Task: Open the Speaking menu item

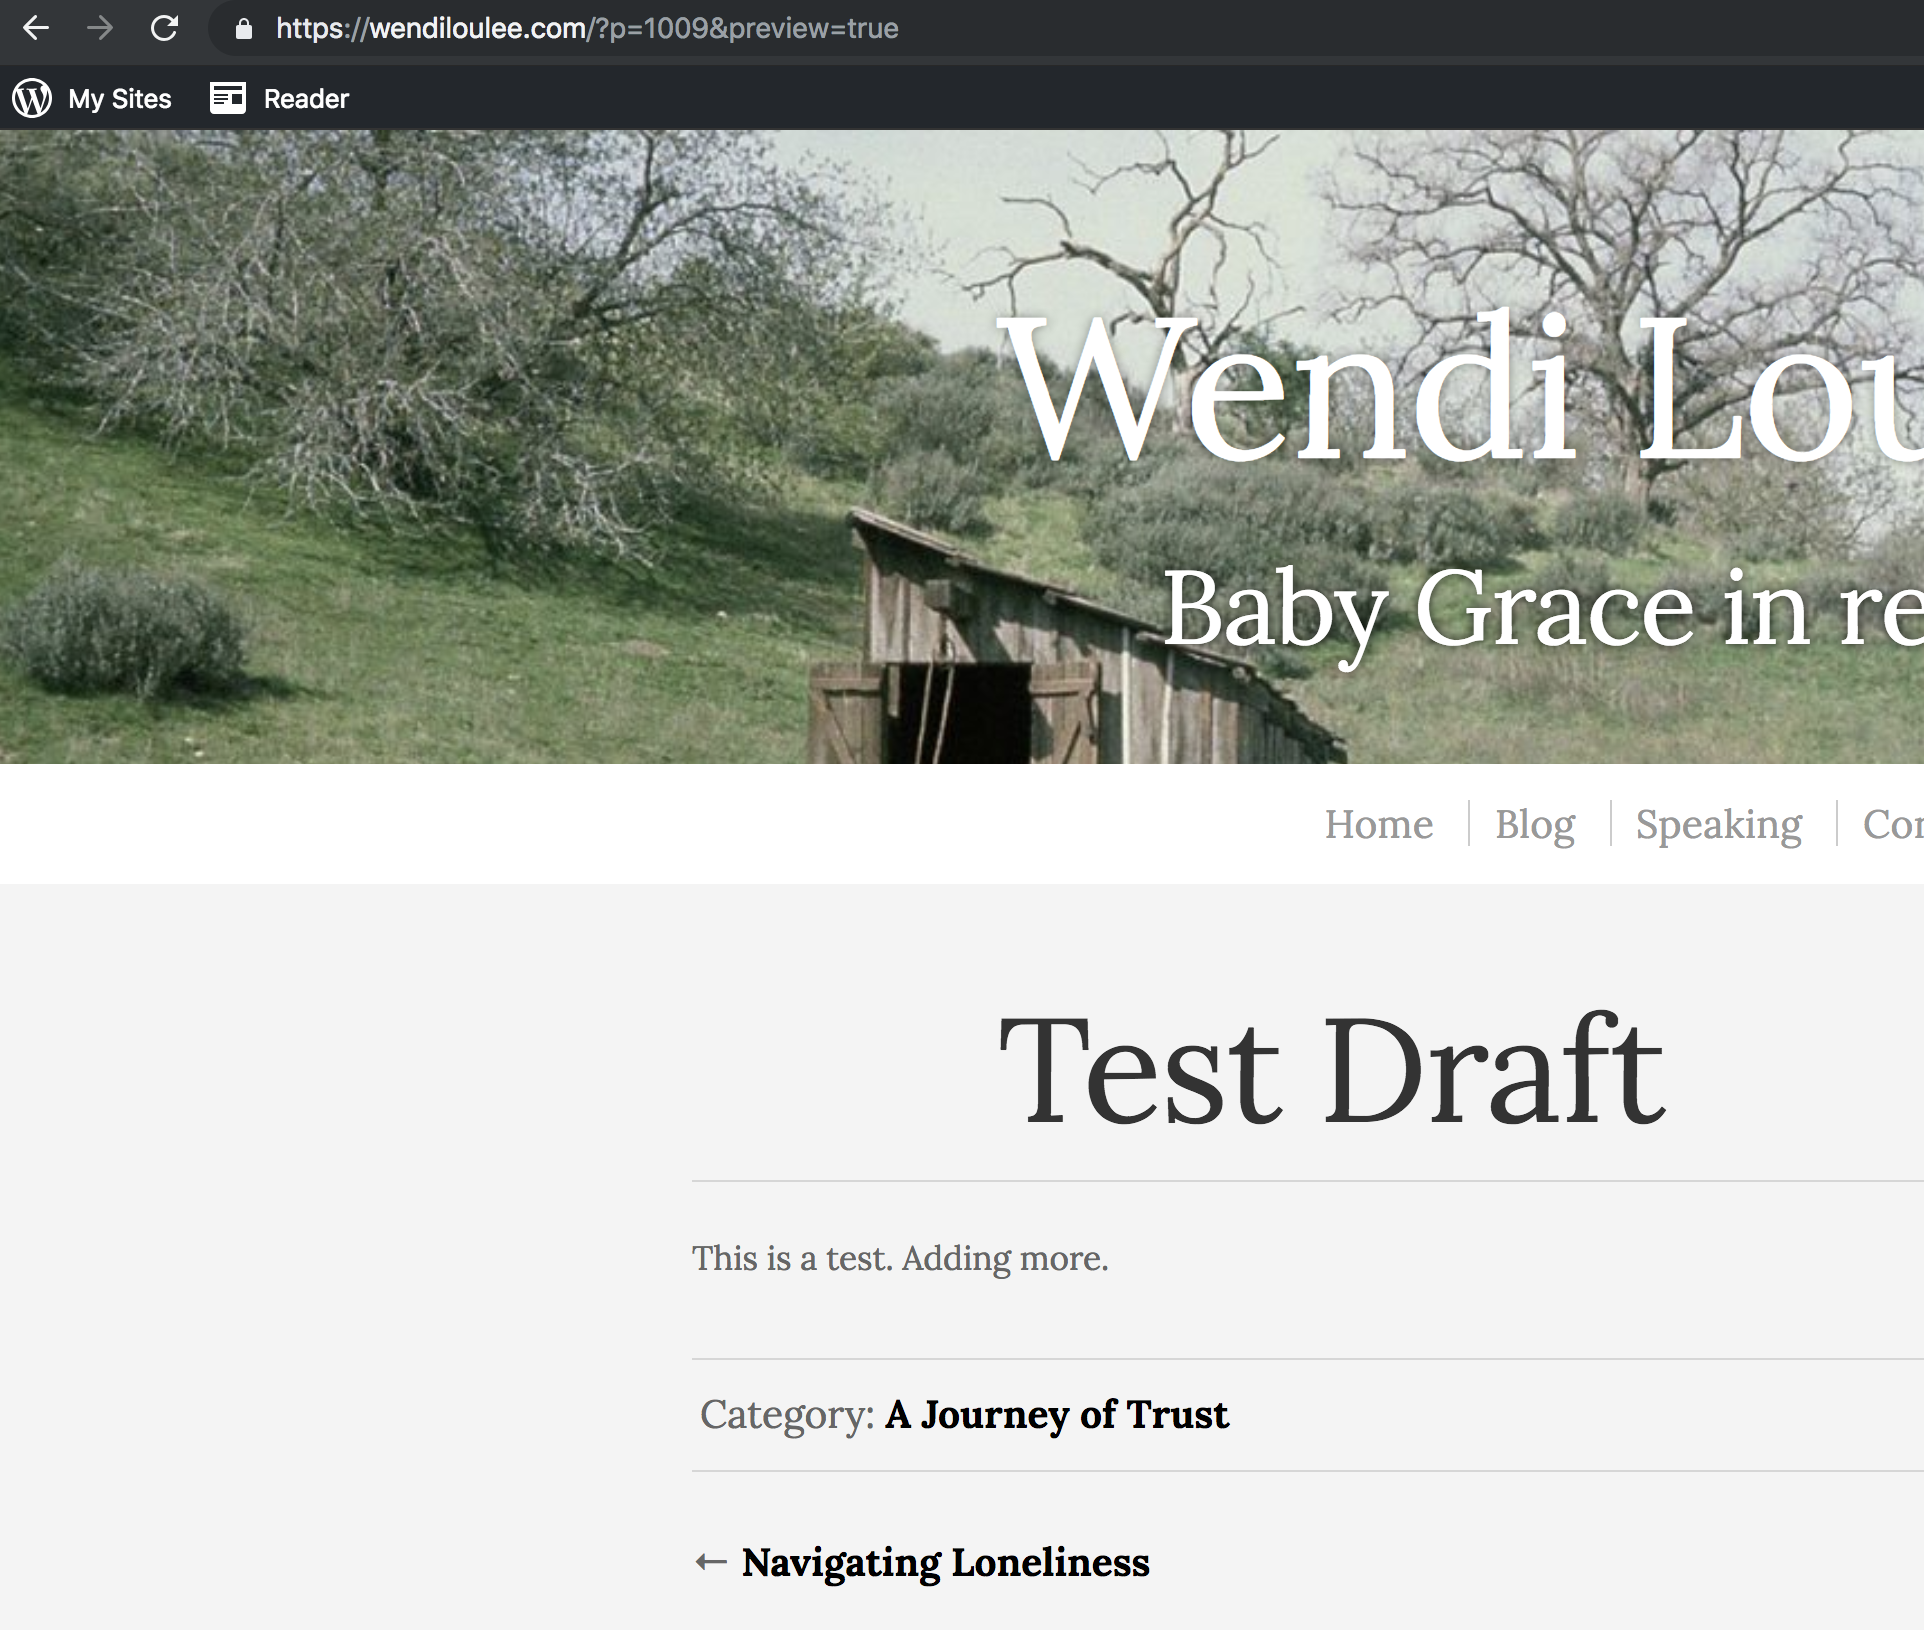Action: pos(1718,824)
